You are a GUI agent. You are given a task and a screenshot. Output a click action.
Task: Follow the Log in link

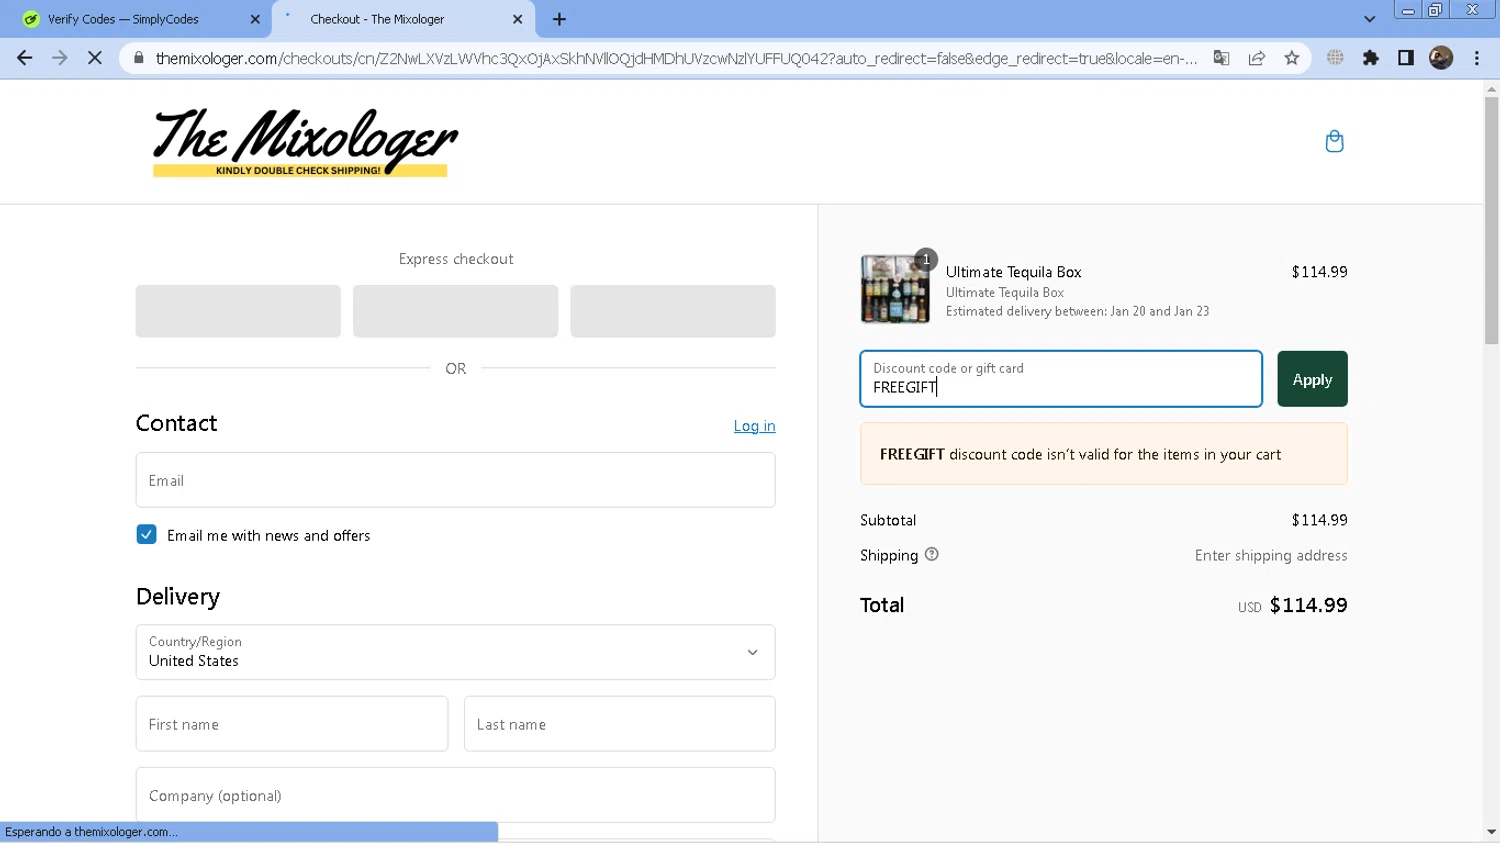754,426
